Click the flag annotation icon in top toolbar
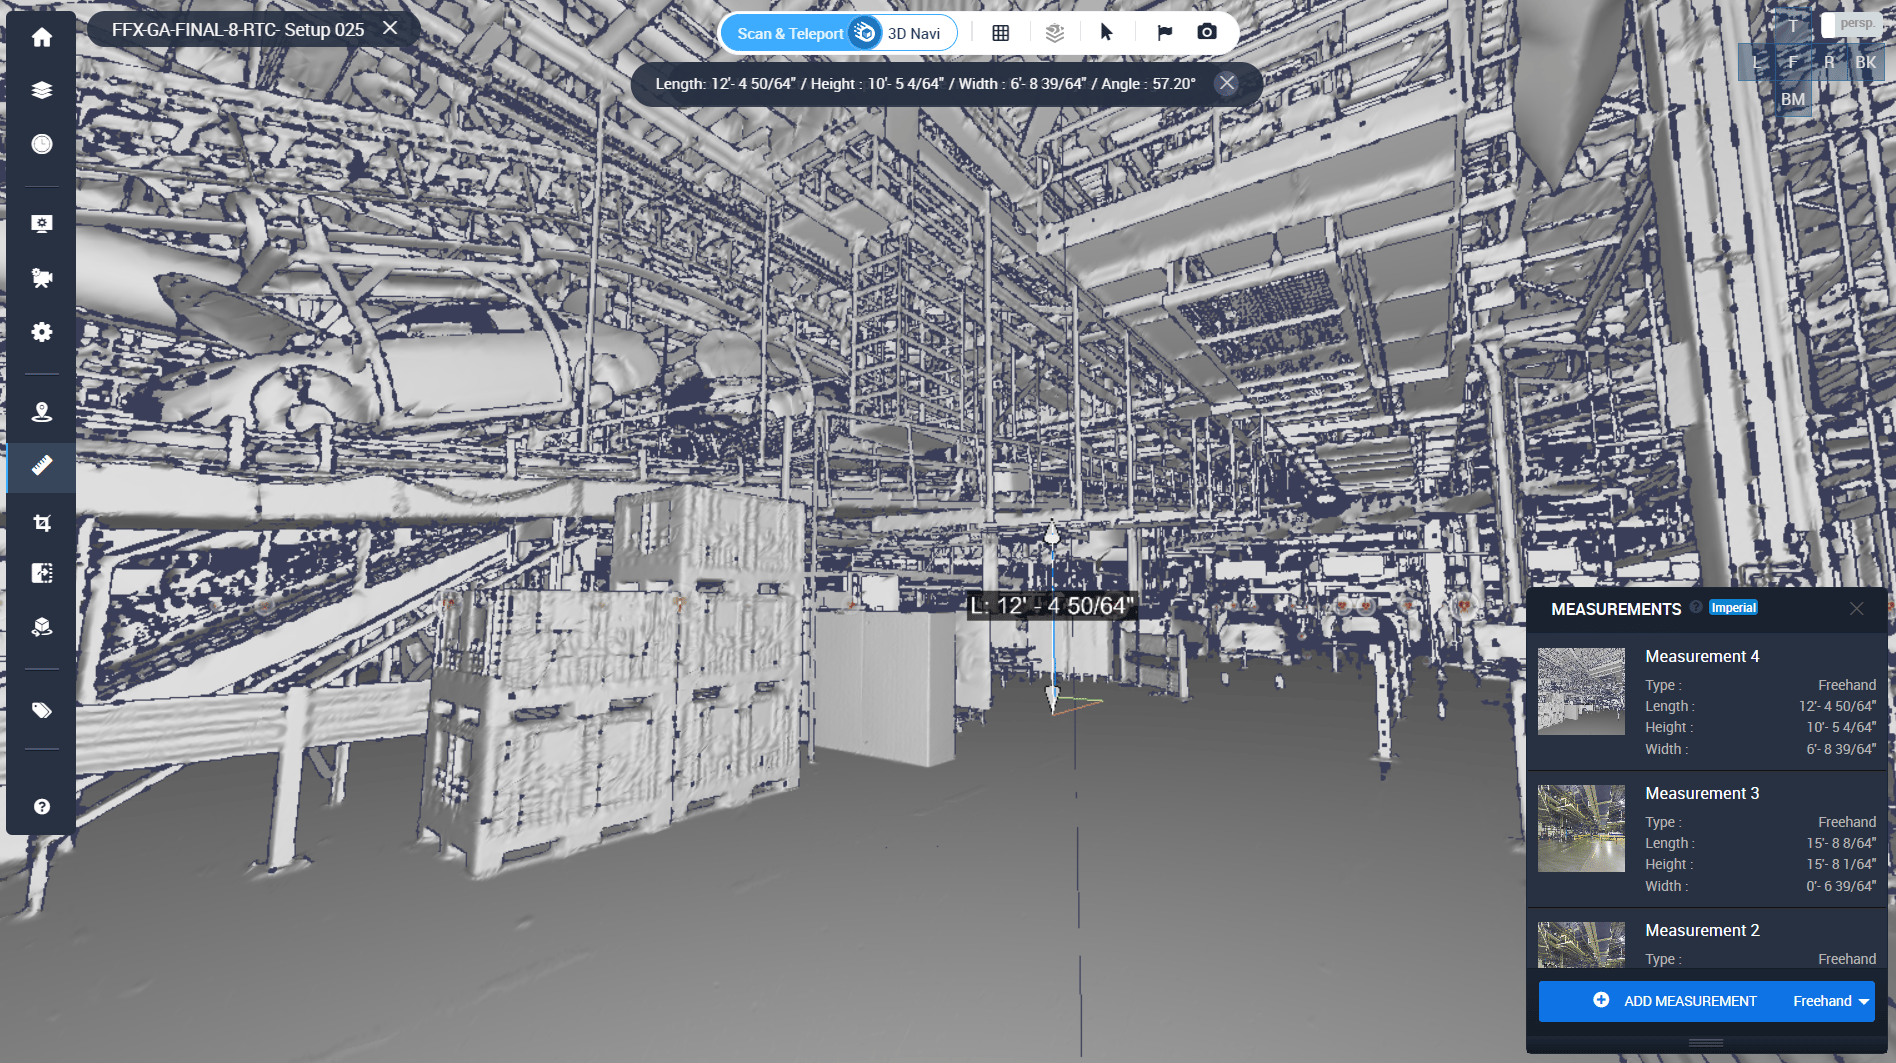Screen dimensions: 1896x1063 [x=1164, y=33]
